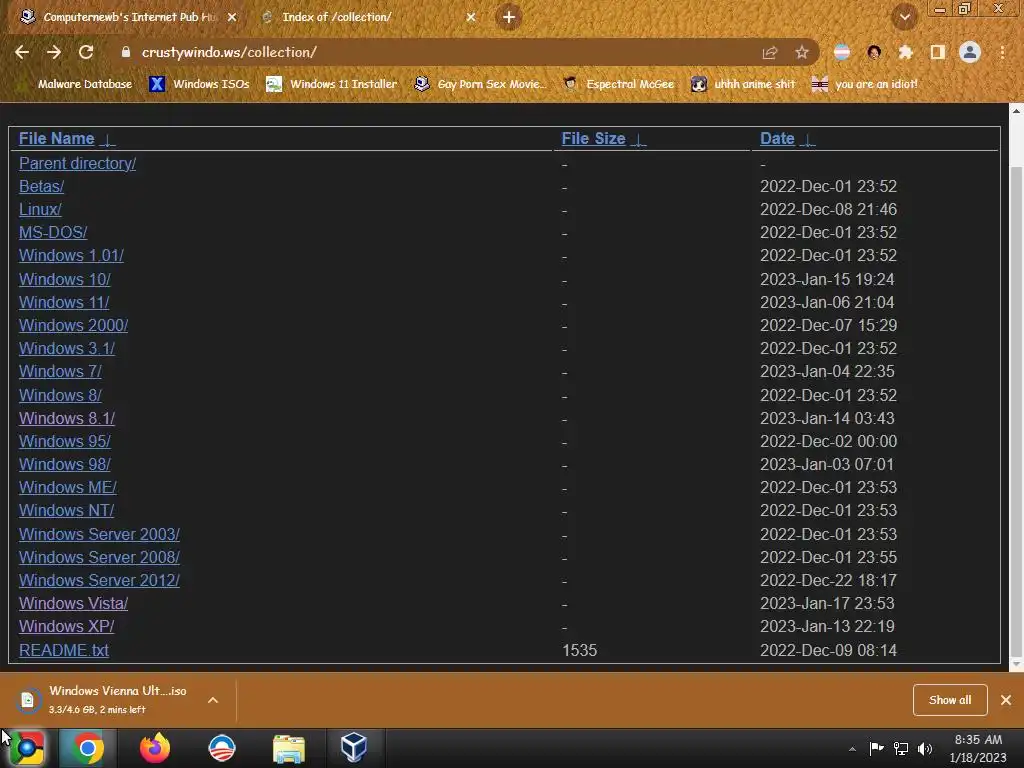The height and width of the screenshot is (768, 1024).
Task: Open the Windows XP folder
Action: tap(67, 626)
